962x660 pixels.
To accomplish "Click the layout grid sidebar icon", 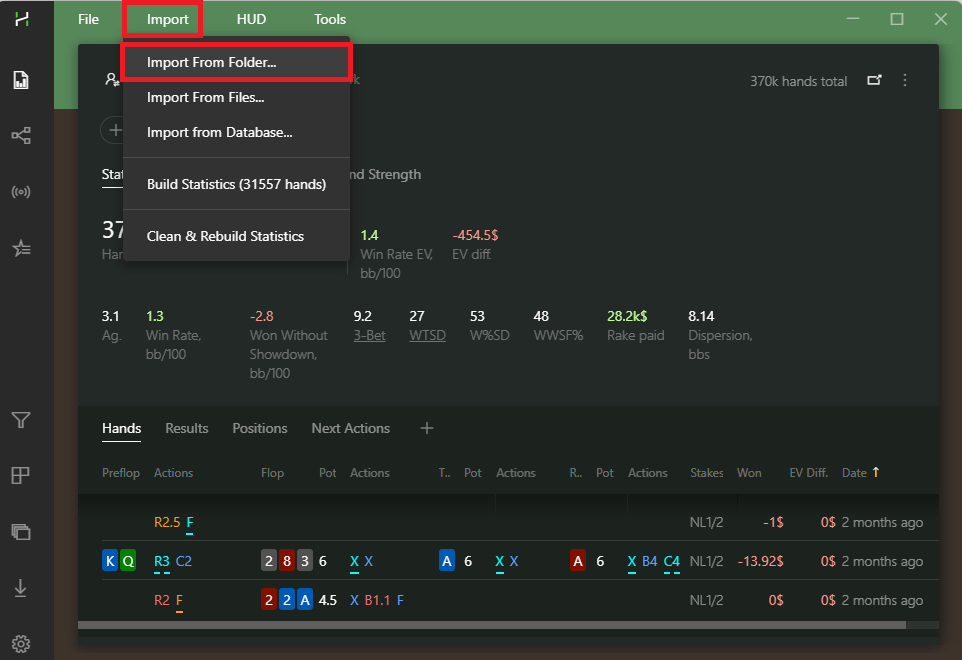I will point(20,476).
